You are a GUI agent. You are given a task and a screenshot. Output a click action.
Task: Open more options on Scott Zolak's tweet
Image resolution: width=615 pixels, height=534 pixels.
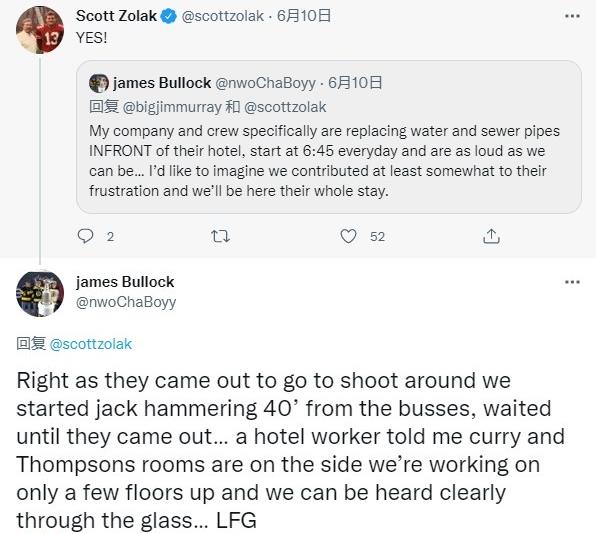[571, 17]
